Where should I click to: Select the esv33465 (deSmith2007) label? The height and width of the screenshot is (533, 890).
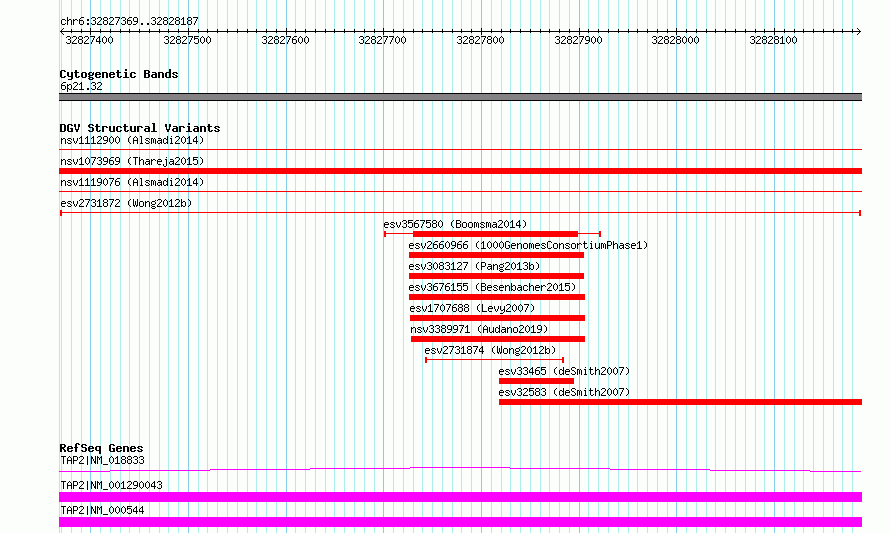tap(564, 371)
